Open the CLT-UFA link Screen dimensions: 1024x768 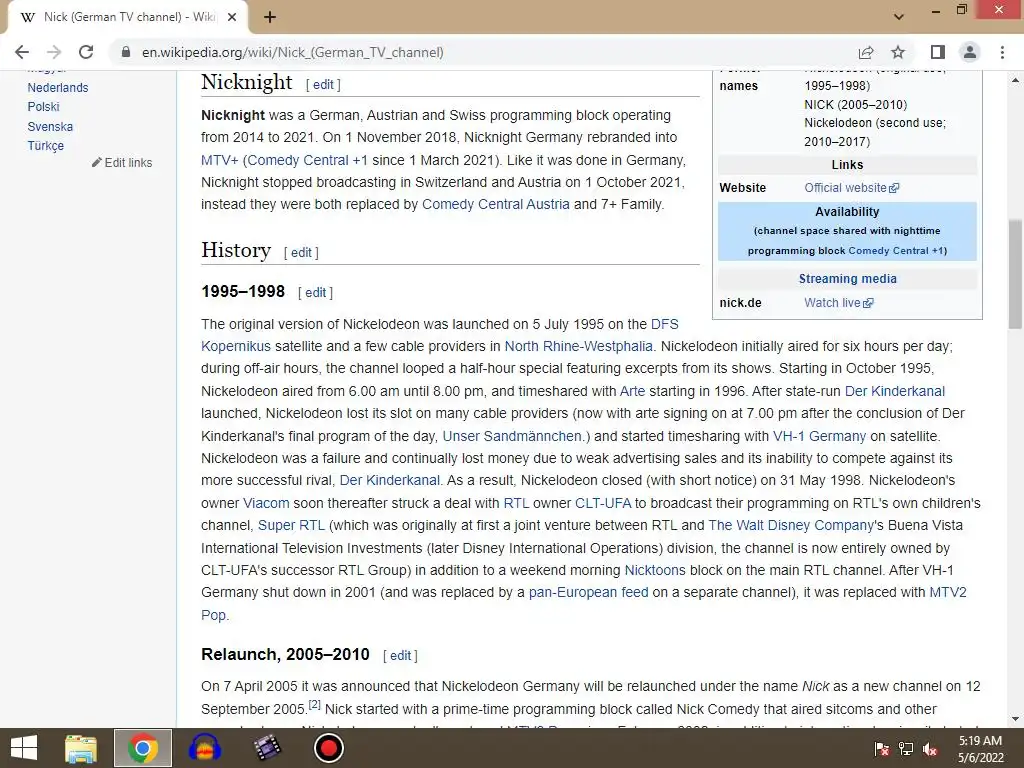click(x=603, y=504)
